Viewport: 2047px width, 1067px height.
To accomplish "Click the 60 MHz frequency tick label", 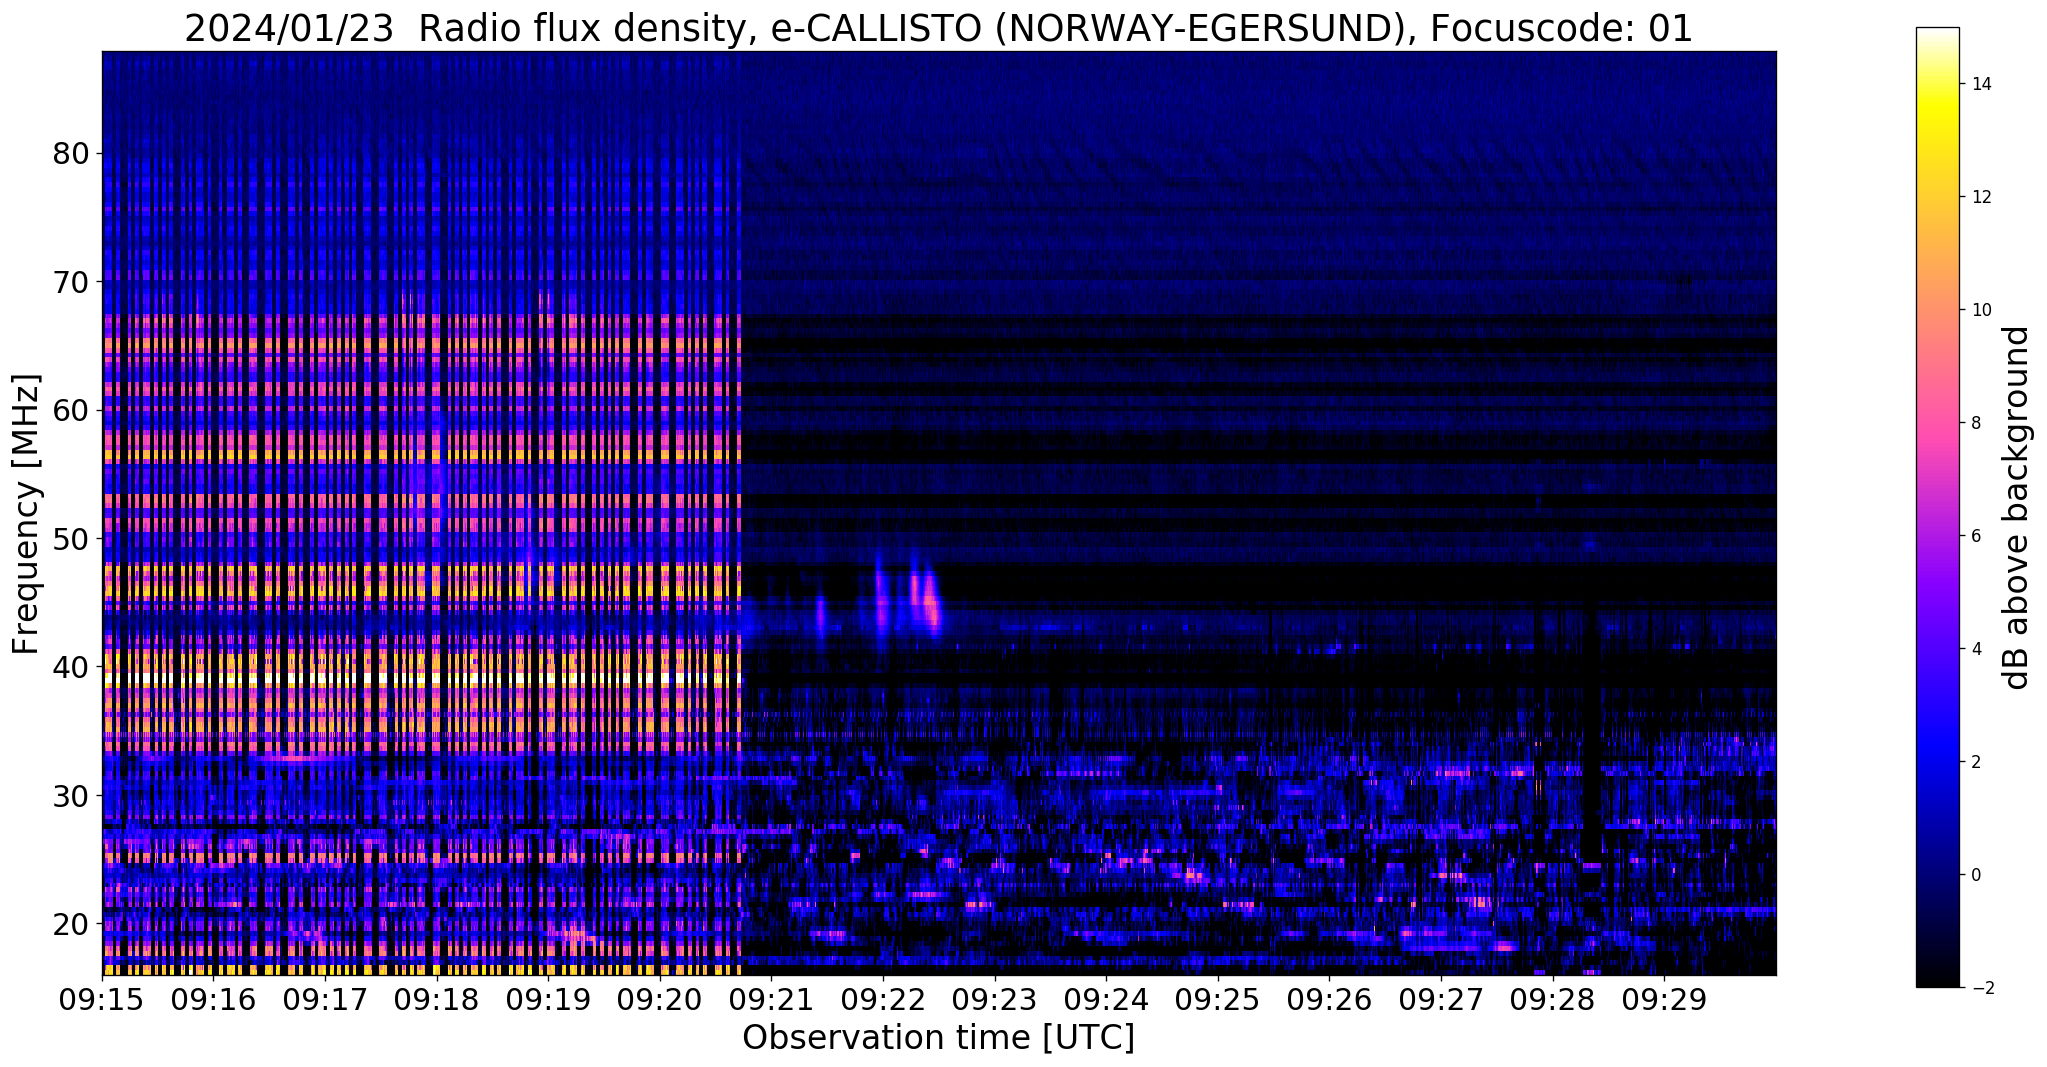I will point(71,410).
